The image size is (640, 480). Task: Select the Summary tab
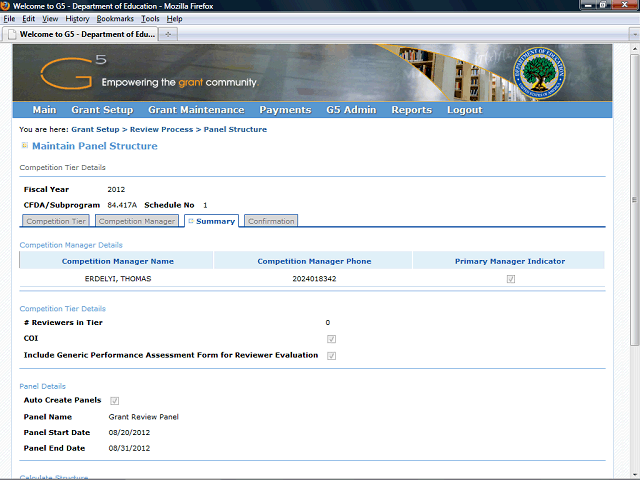[x=211, y=221]
